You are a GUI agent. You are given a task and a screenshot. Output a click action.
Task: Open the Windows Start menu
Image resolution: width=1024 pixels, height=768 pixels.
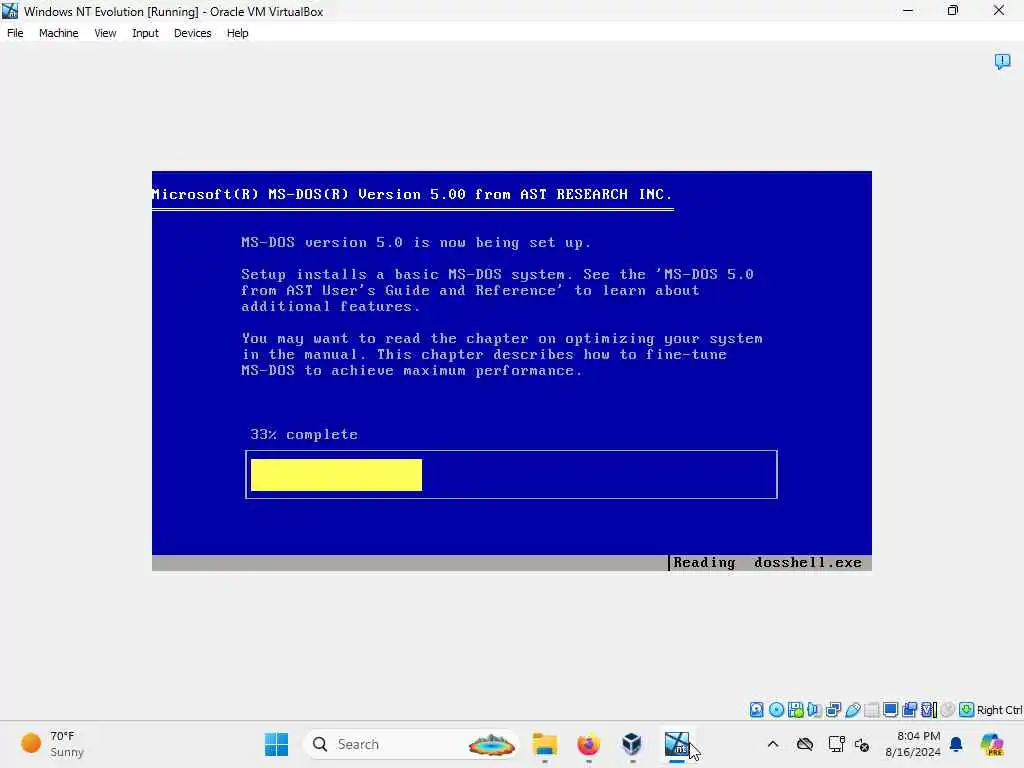tap(276, 744)
